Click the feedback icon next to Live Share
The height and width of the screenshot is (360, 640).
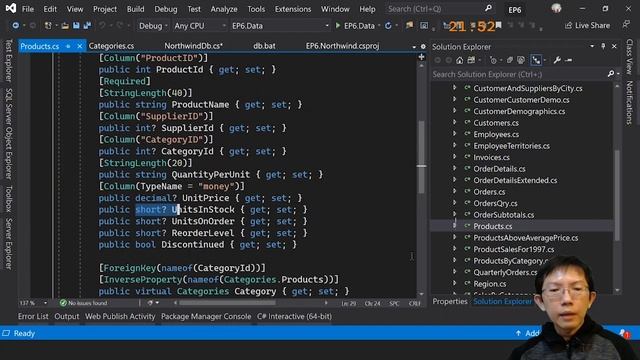(626, 25)
